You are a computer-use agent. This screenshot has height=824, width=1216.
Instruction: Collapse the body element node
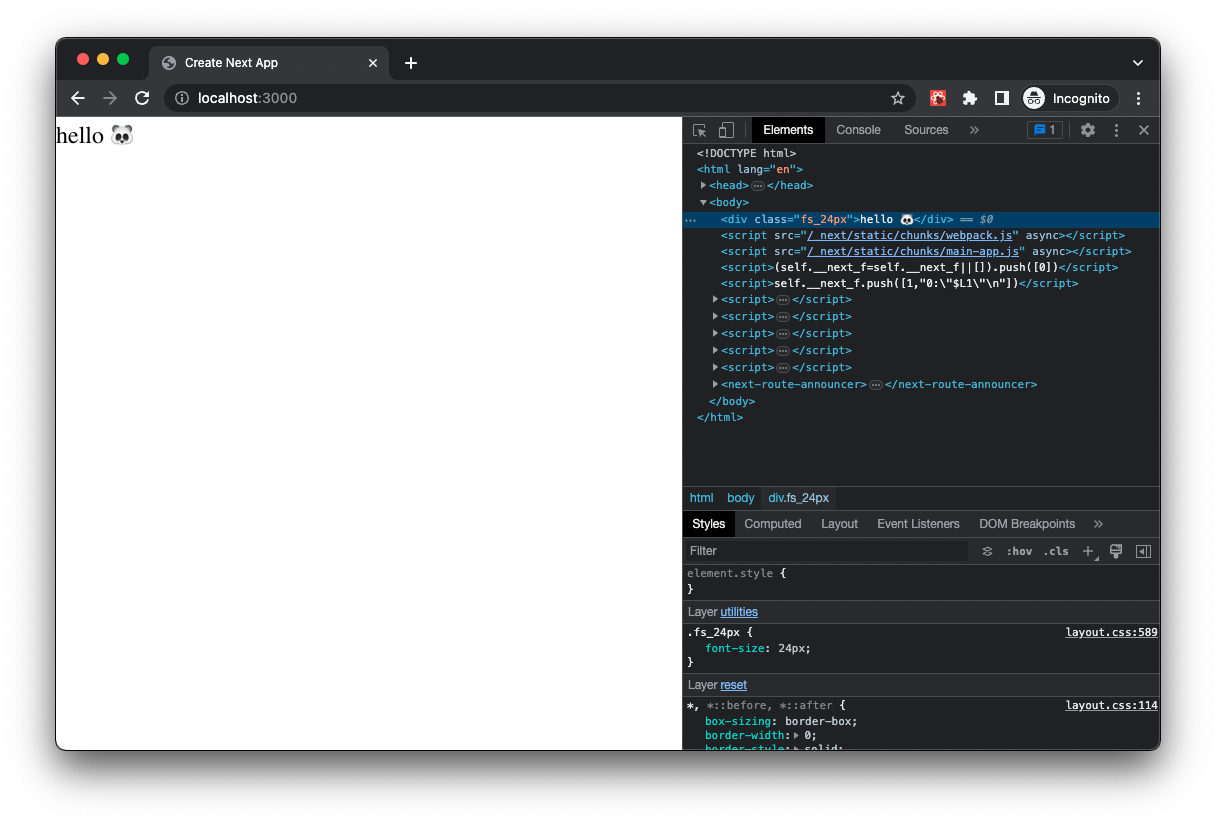point(704,202)
